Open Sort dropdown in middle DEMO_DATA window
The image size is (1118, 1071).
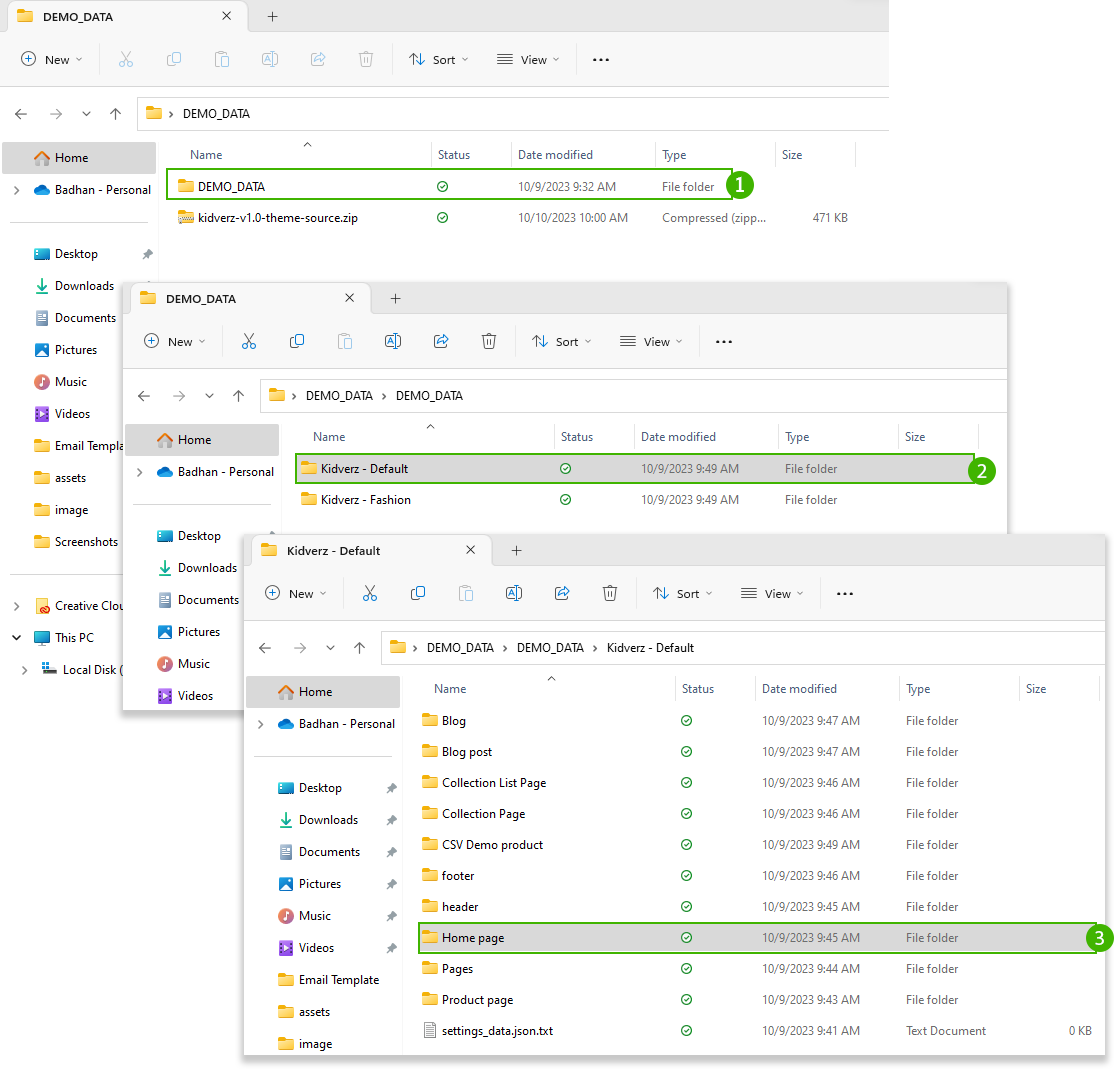click(x=562, y=342)
